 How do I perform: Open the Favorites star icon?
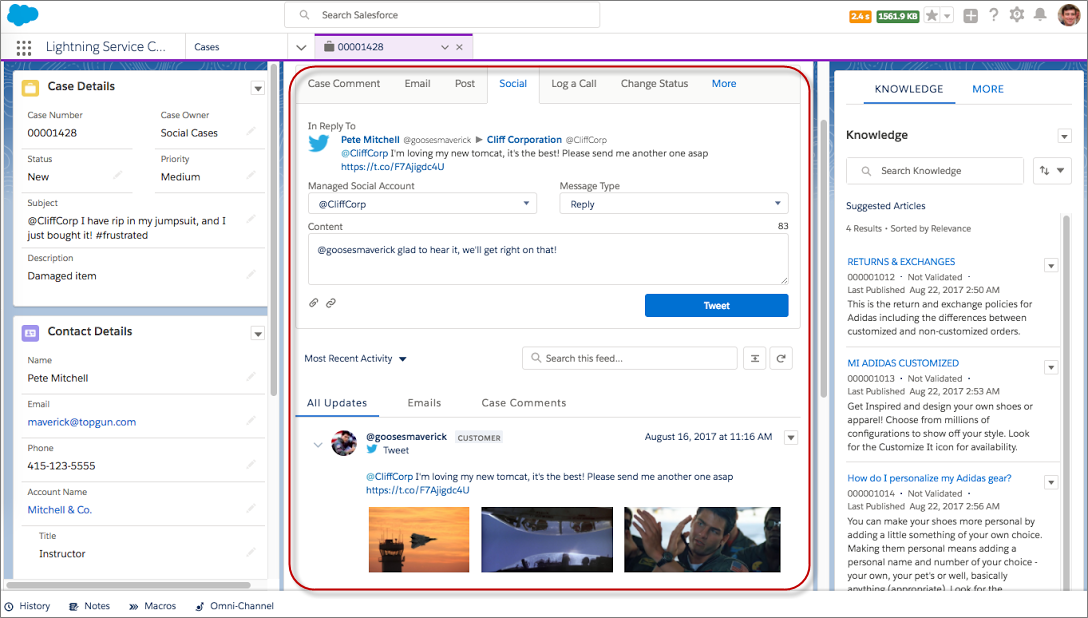pyautogui.click(x=932, y=15)
